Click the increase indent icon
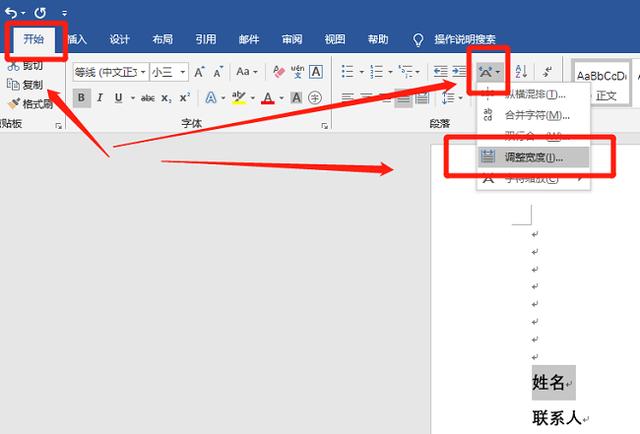 click(x=459, y=72)
